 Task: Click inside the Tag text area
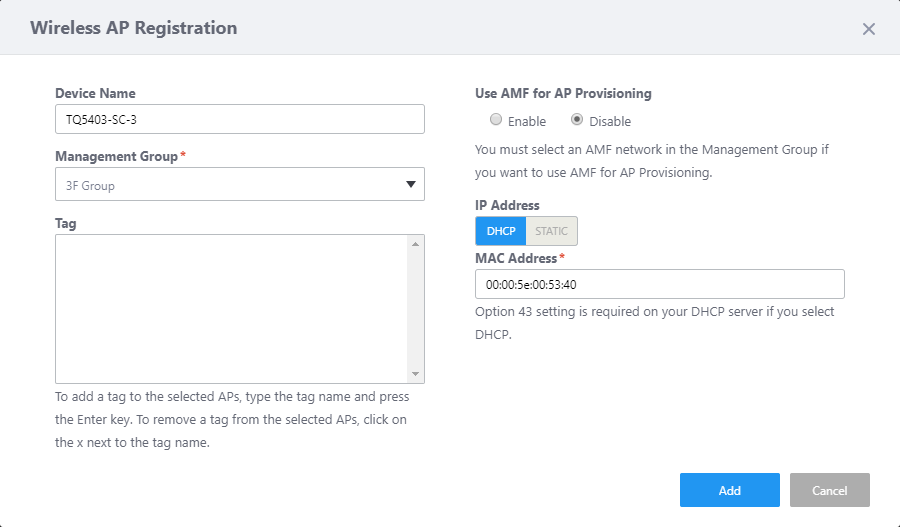pos(232,308)
